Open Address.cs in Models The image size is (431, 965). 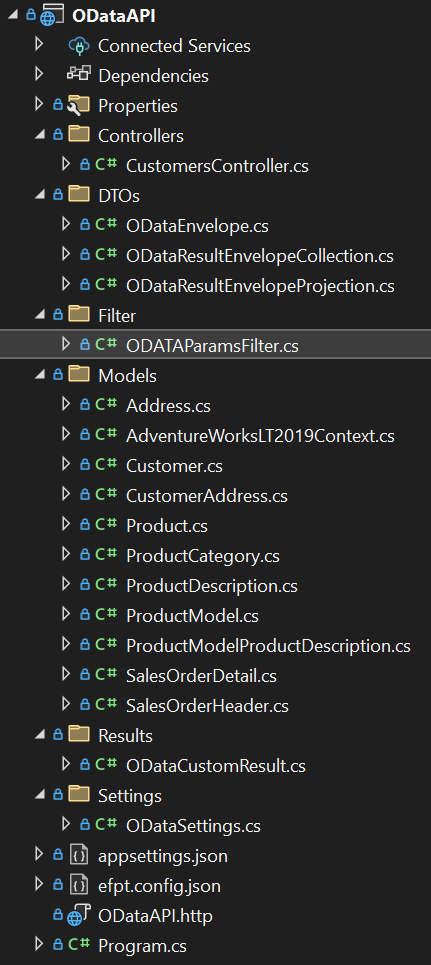coord(168,406)
